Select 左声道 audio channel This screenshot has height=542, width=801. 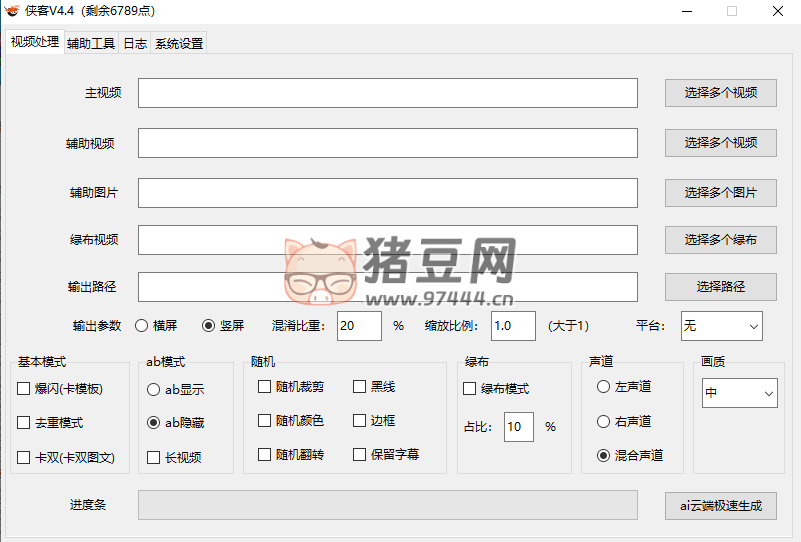[x=603, y=387]
